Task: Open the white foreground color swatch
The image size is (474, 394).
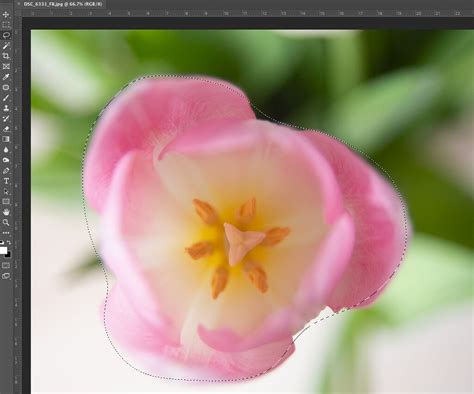Action: [x=3, y=250]
